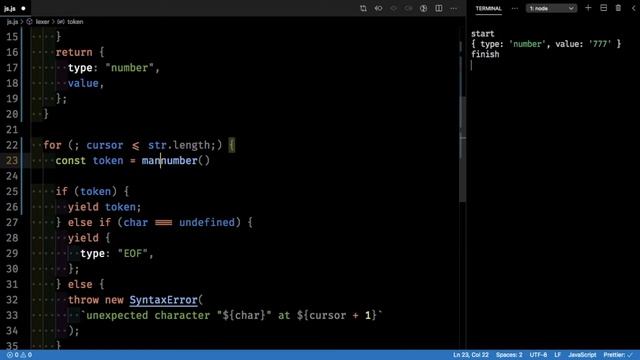Click the 'finish' output line in terminal

(485, 54)
